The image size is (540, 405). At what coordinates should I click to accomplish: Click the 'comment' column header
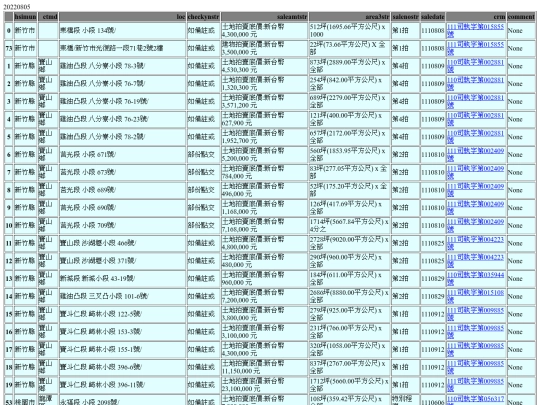(x=521, y=17)
